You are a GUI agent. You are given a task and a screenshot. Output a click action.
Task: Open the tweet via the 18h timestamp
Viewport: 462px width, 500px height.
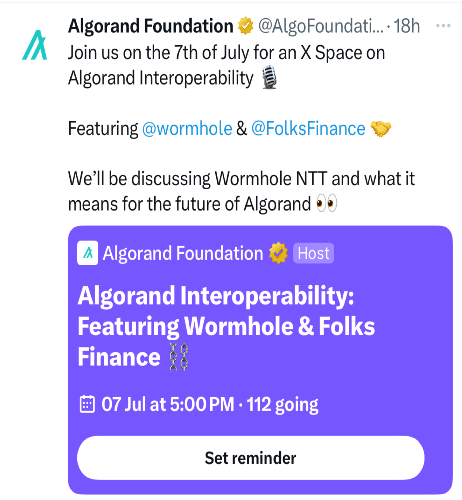click(x=407, y=26)
